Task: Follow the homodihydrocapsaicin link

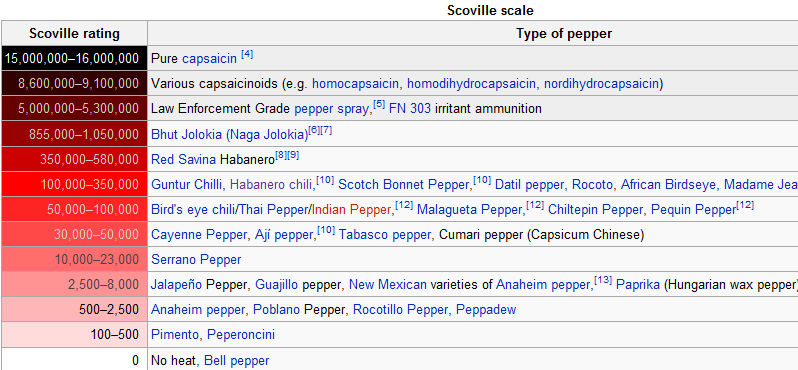Action: pyautogui.click(x=471, y=84)
